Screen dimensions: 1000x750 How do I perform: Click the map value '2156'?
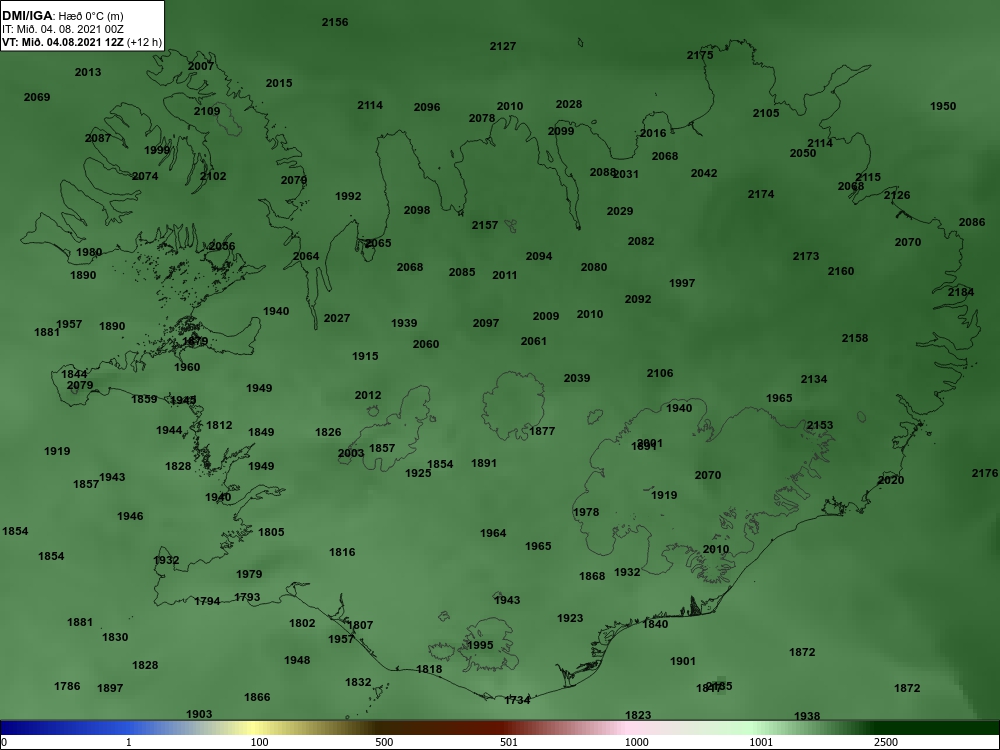coord(335,22)
